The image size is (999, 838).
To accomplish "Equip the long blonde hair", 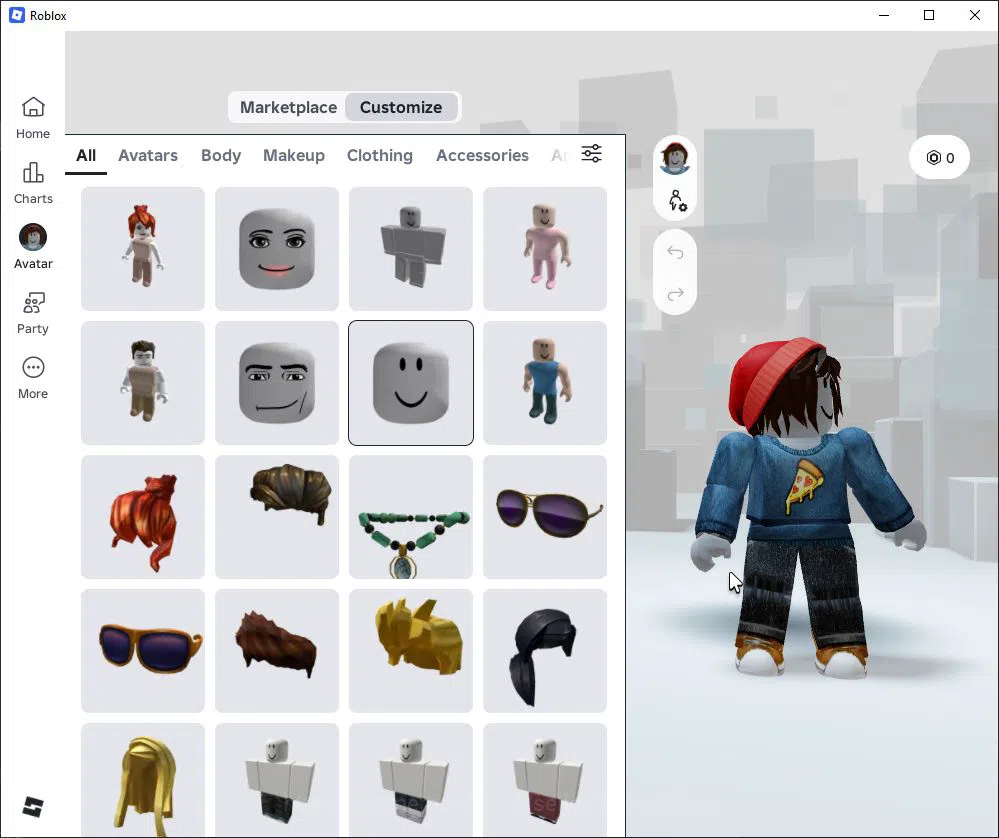I will pyautogui.click(x=143, y=780).
